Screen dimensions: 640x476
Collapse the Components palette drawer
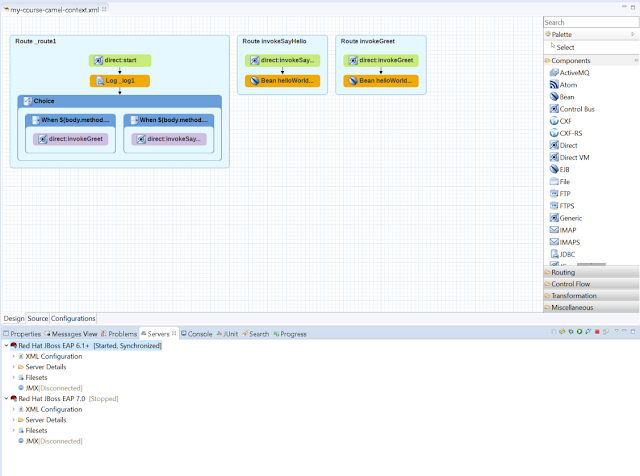591,60
